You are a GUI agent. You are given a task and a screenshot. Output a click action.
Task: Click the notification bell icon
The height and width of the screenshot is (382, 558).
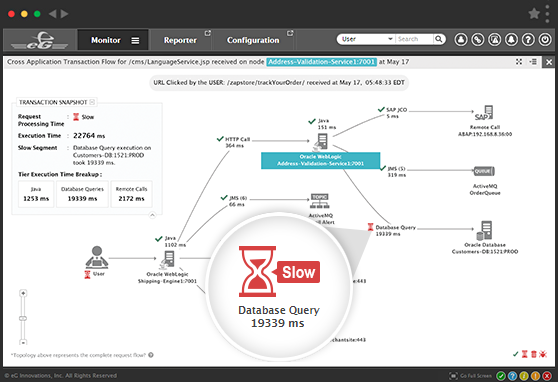(x=511, y=39)
